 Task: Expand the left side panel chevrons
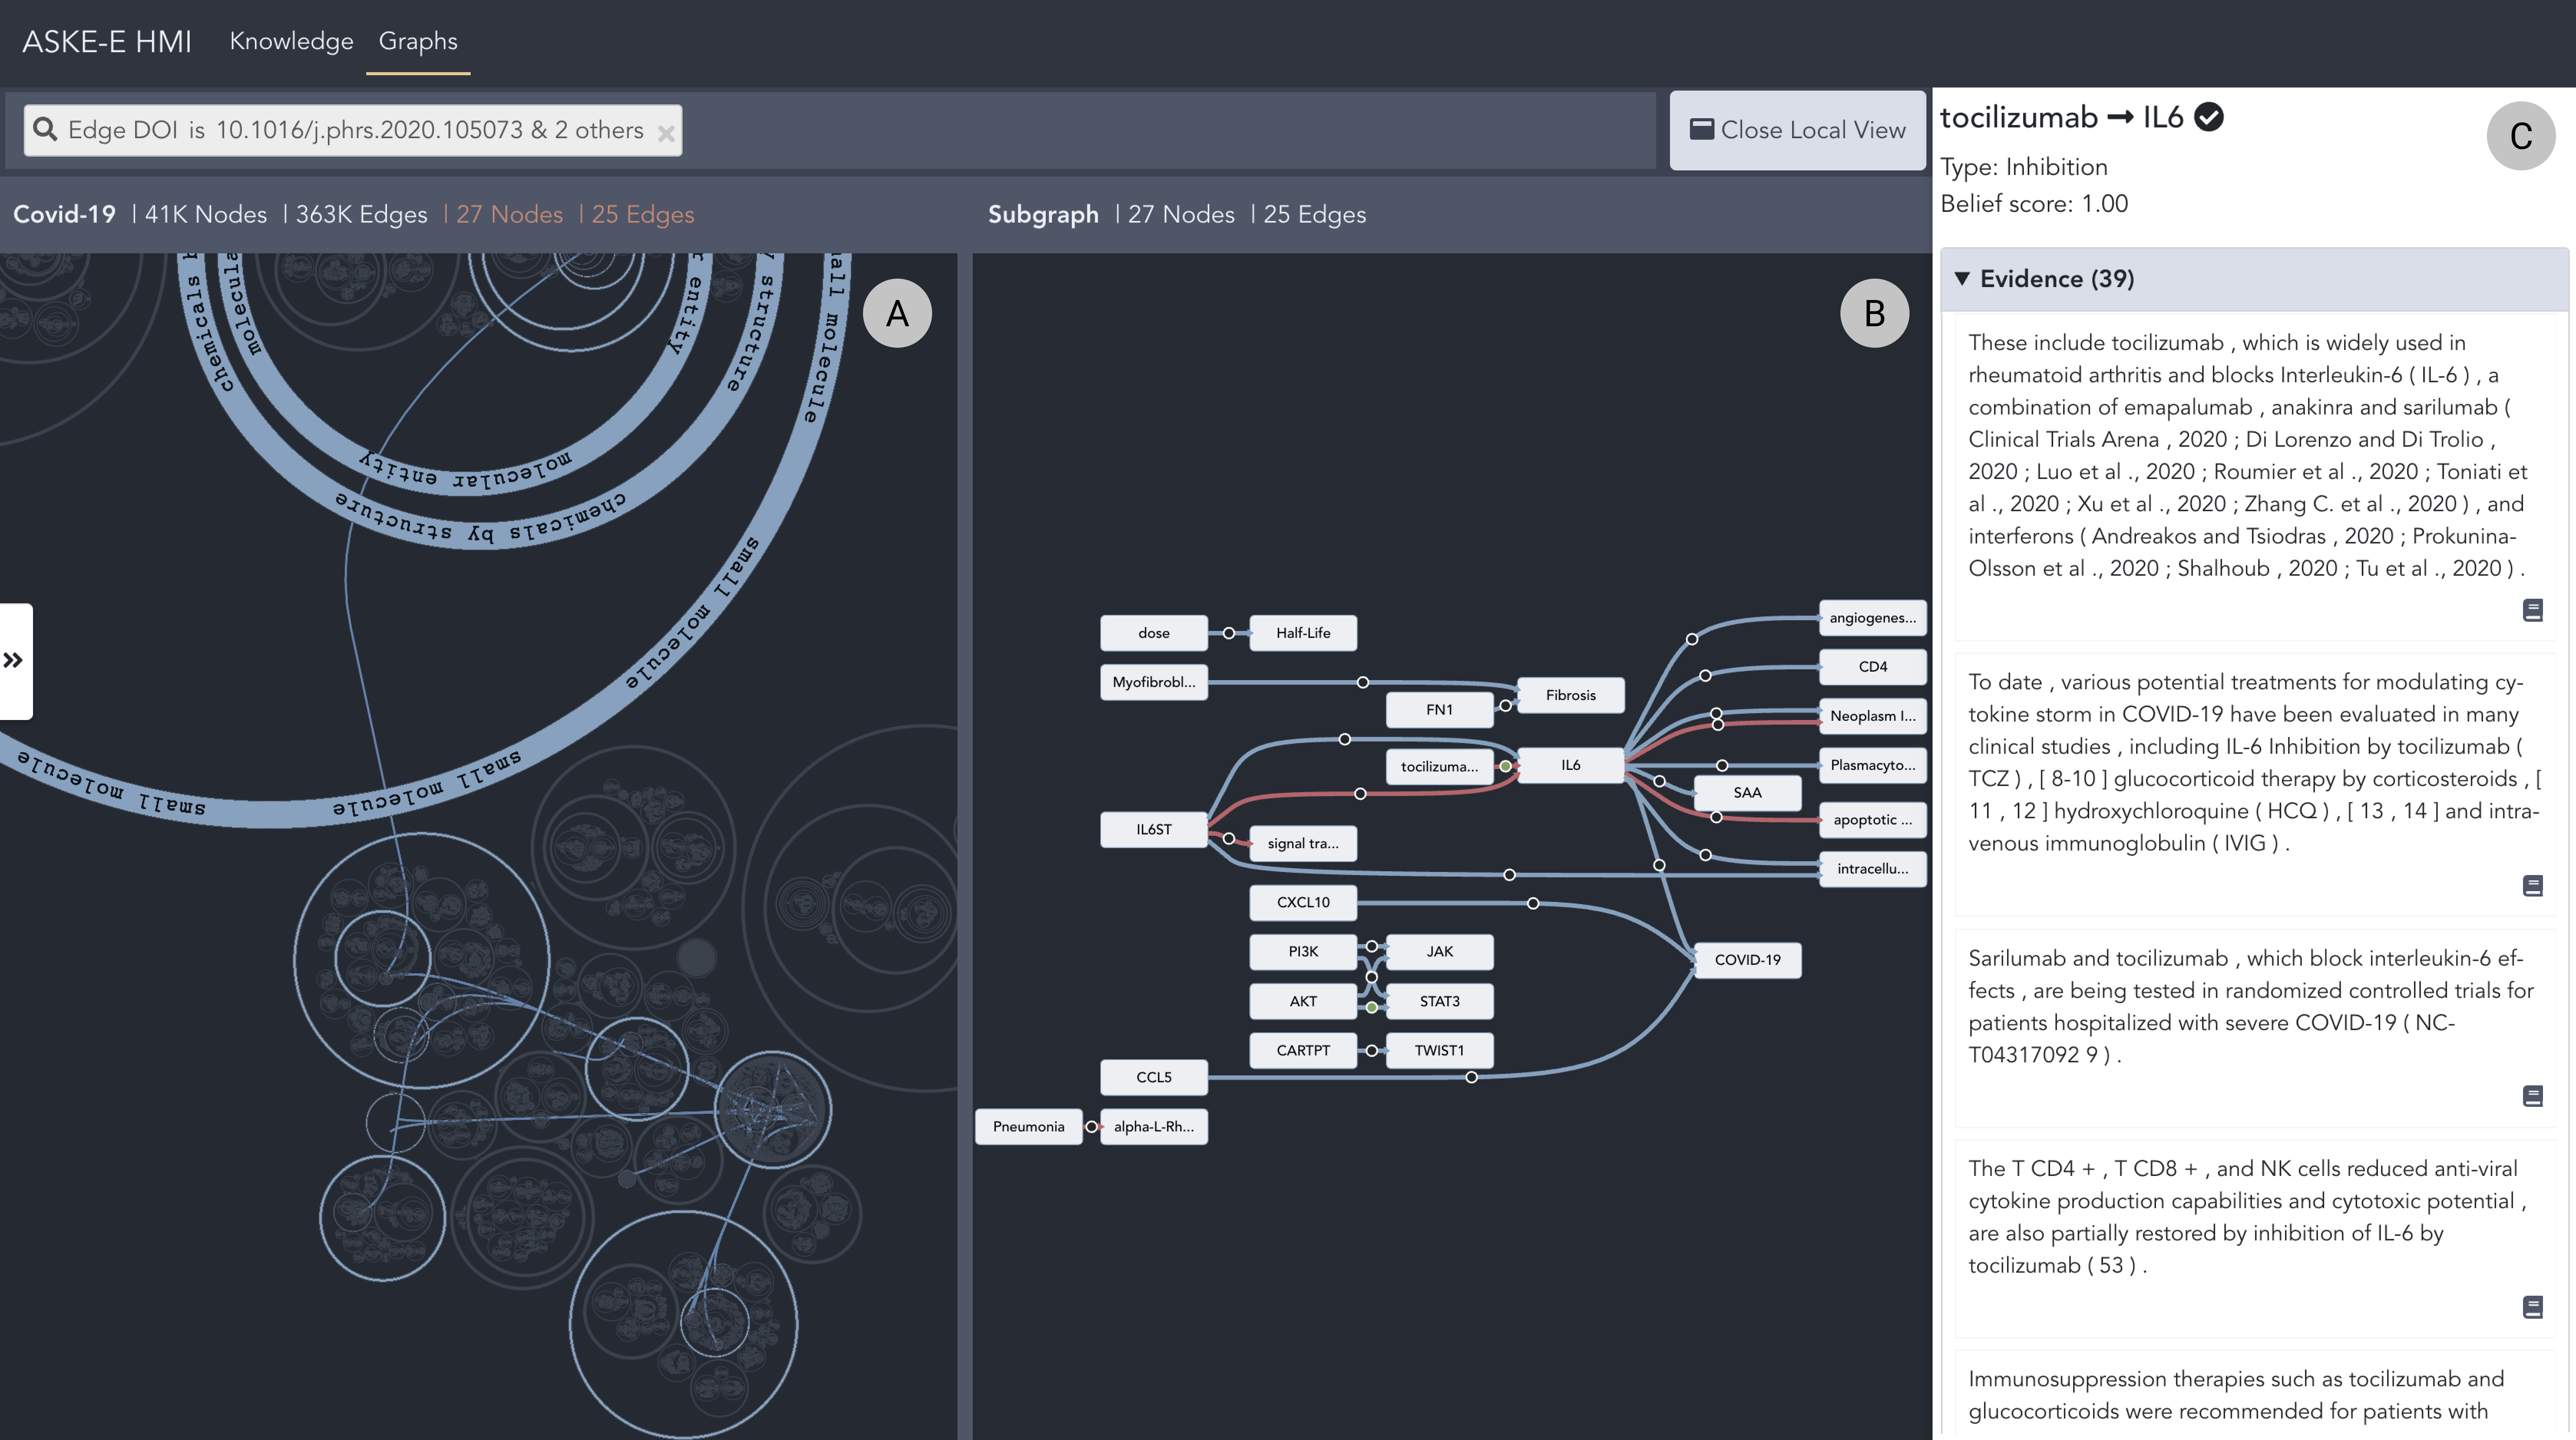click(13, 660)
